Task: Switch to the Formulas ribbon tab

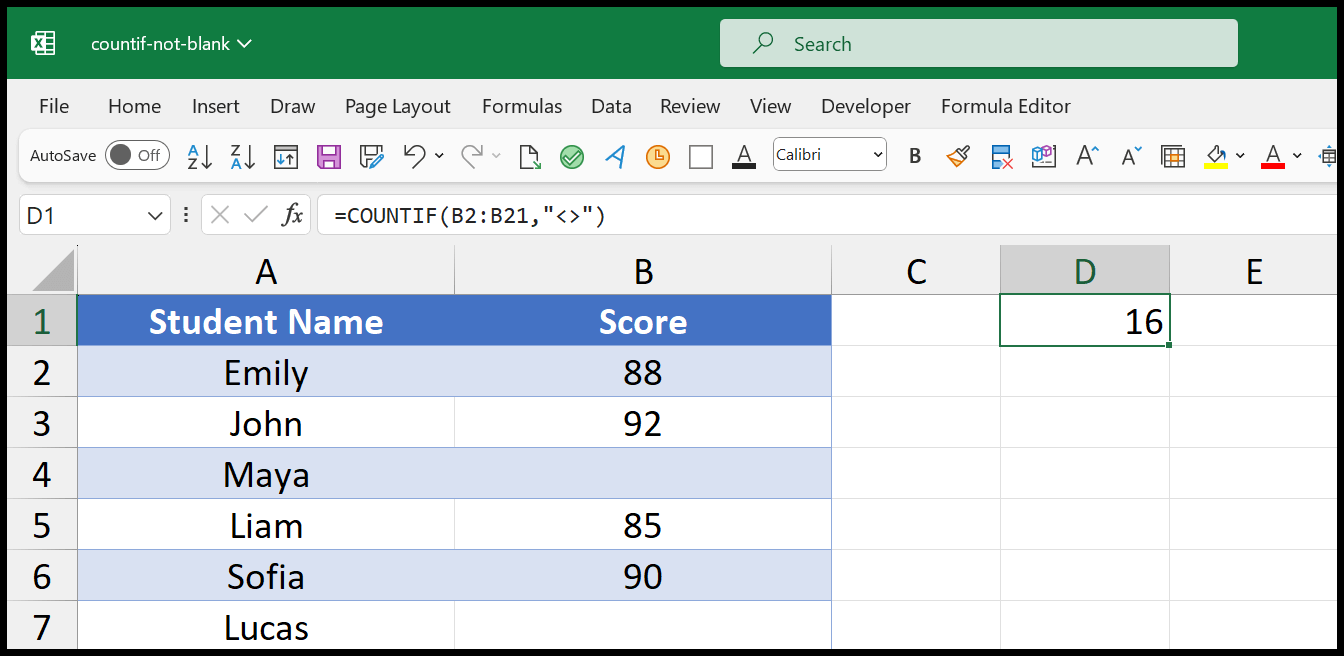Action: click(522, 106)
